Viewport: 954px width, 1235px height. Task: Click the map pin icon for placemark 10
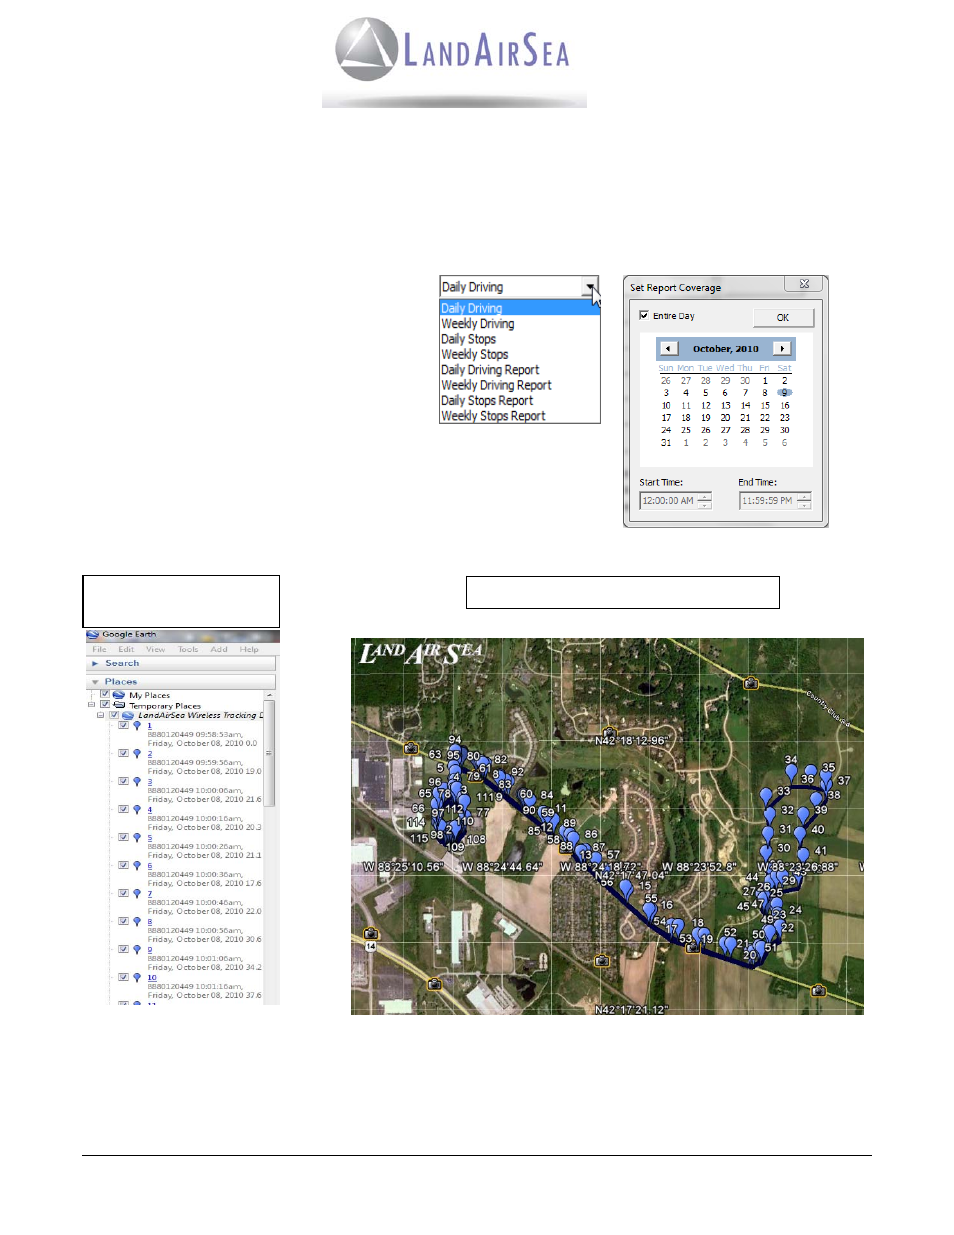(x=137, y=978)
